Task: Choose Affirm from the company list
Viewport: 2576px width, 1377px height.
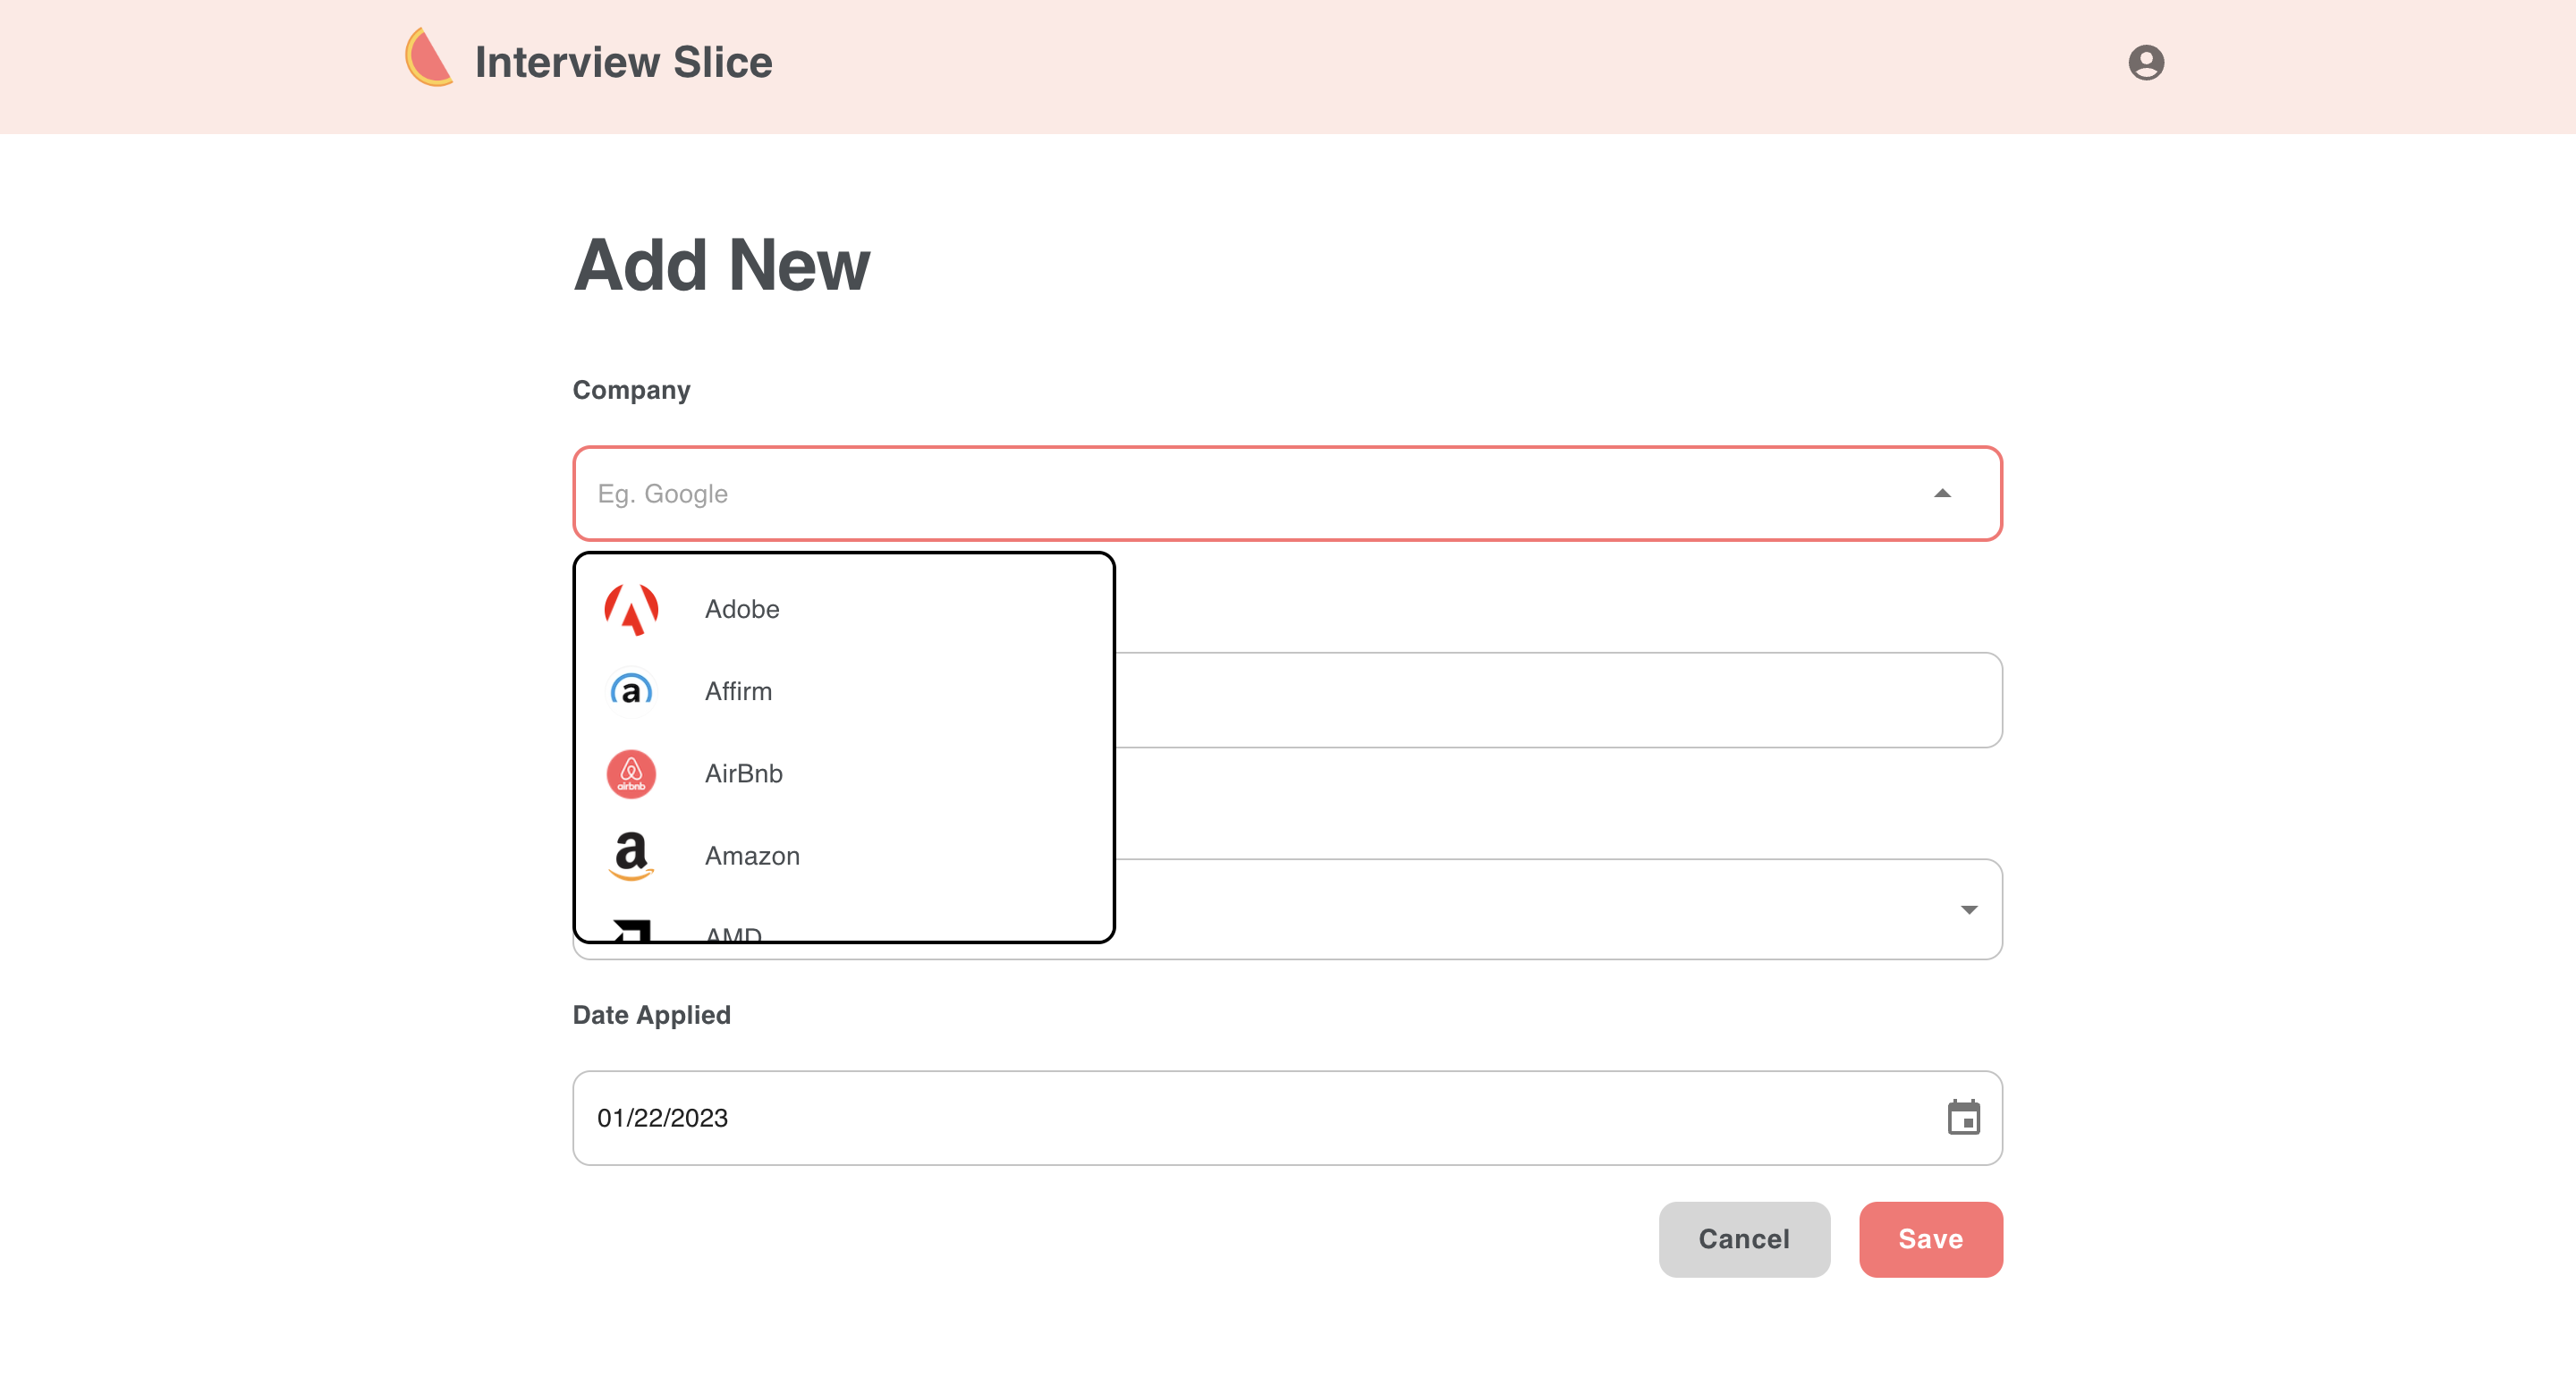Action: (844, 691)
